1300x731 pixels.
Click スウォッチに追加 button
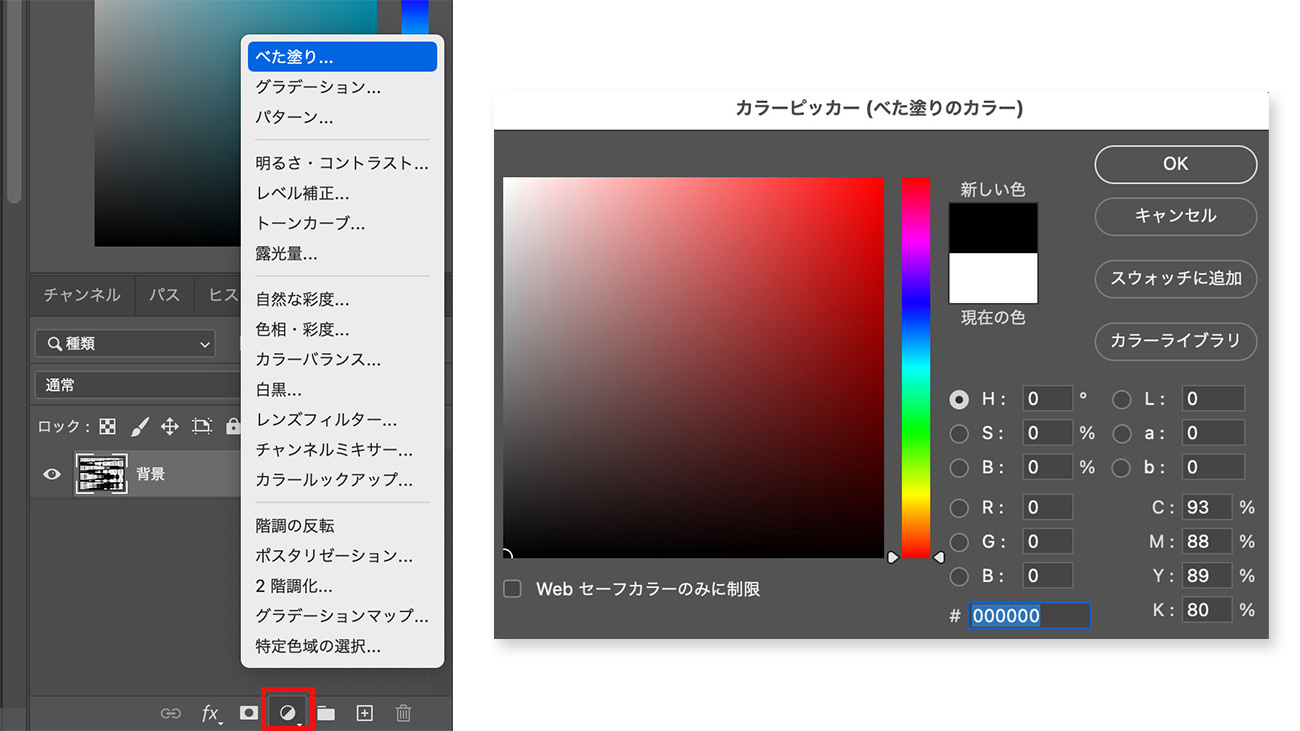click(1176, 278)
